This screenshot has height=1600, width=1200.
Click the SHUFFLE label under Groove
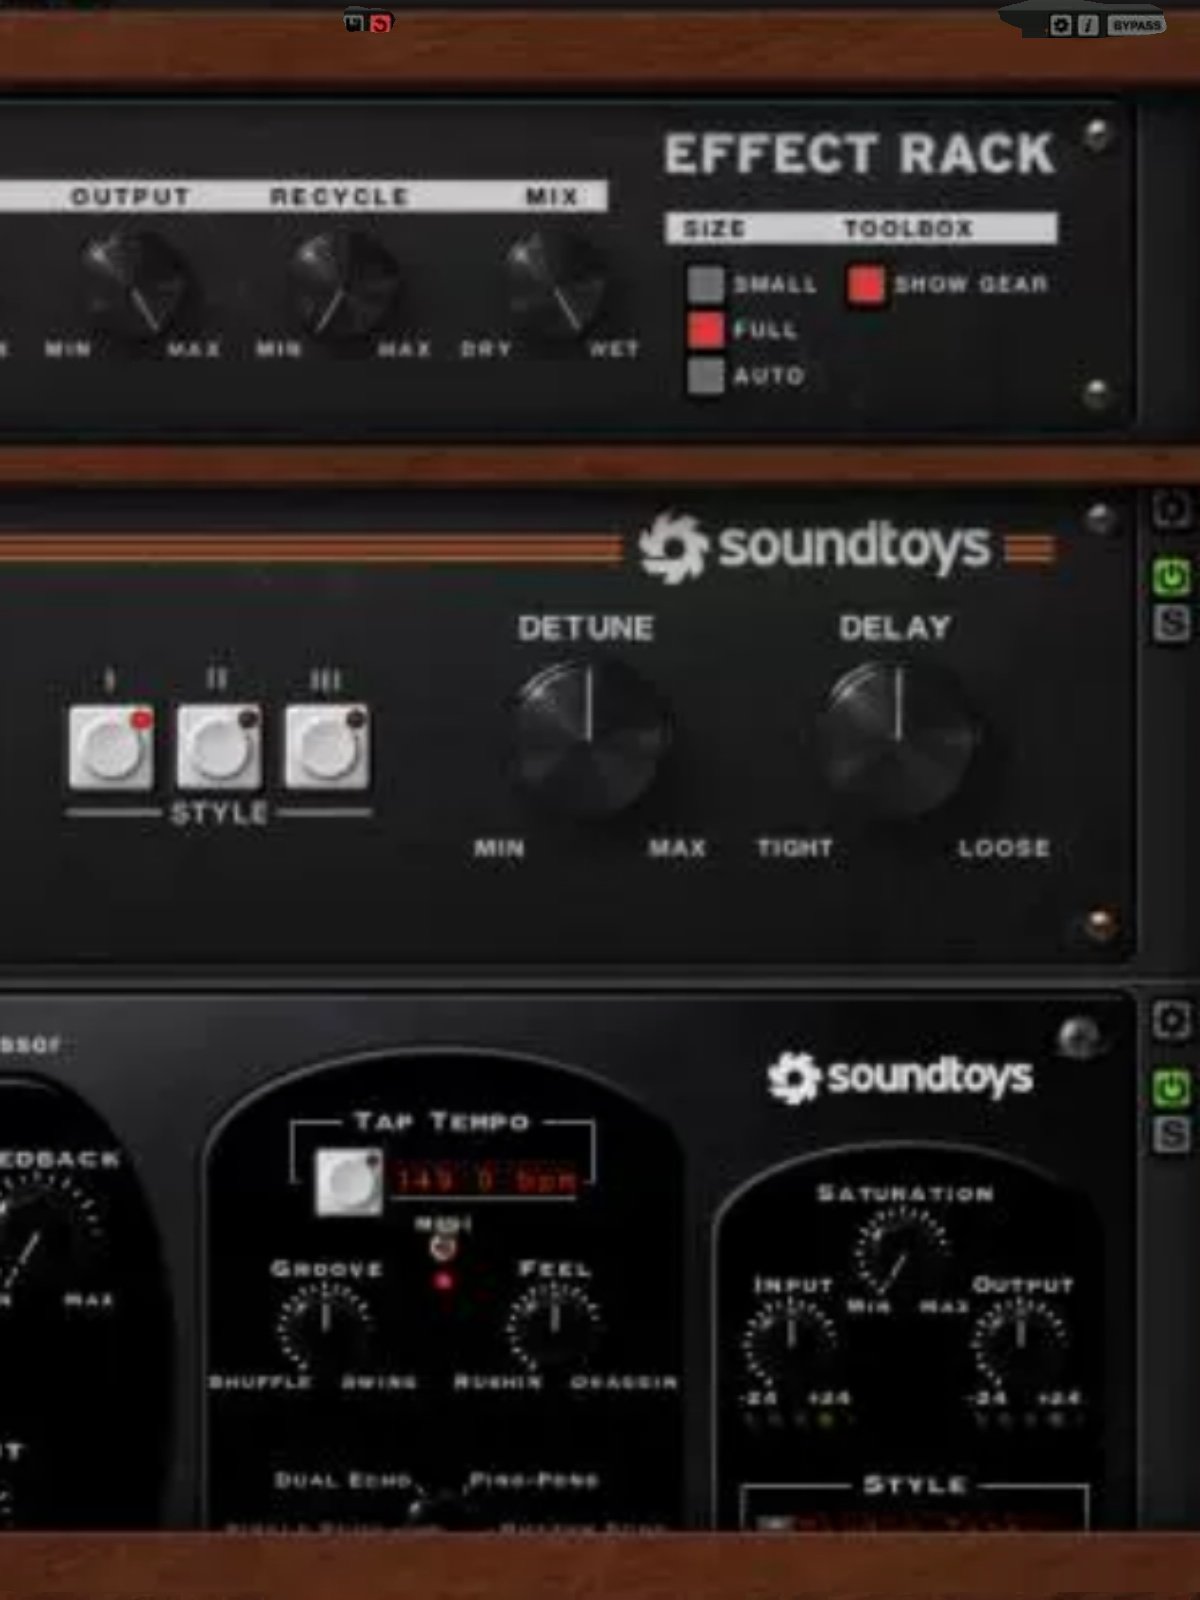pyautogui.click(x=260, y=1382)
